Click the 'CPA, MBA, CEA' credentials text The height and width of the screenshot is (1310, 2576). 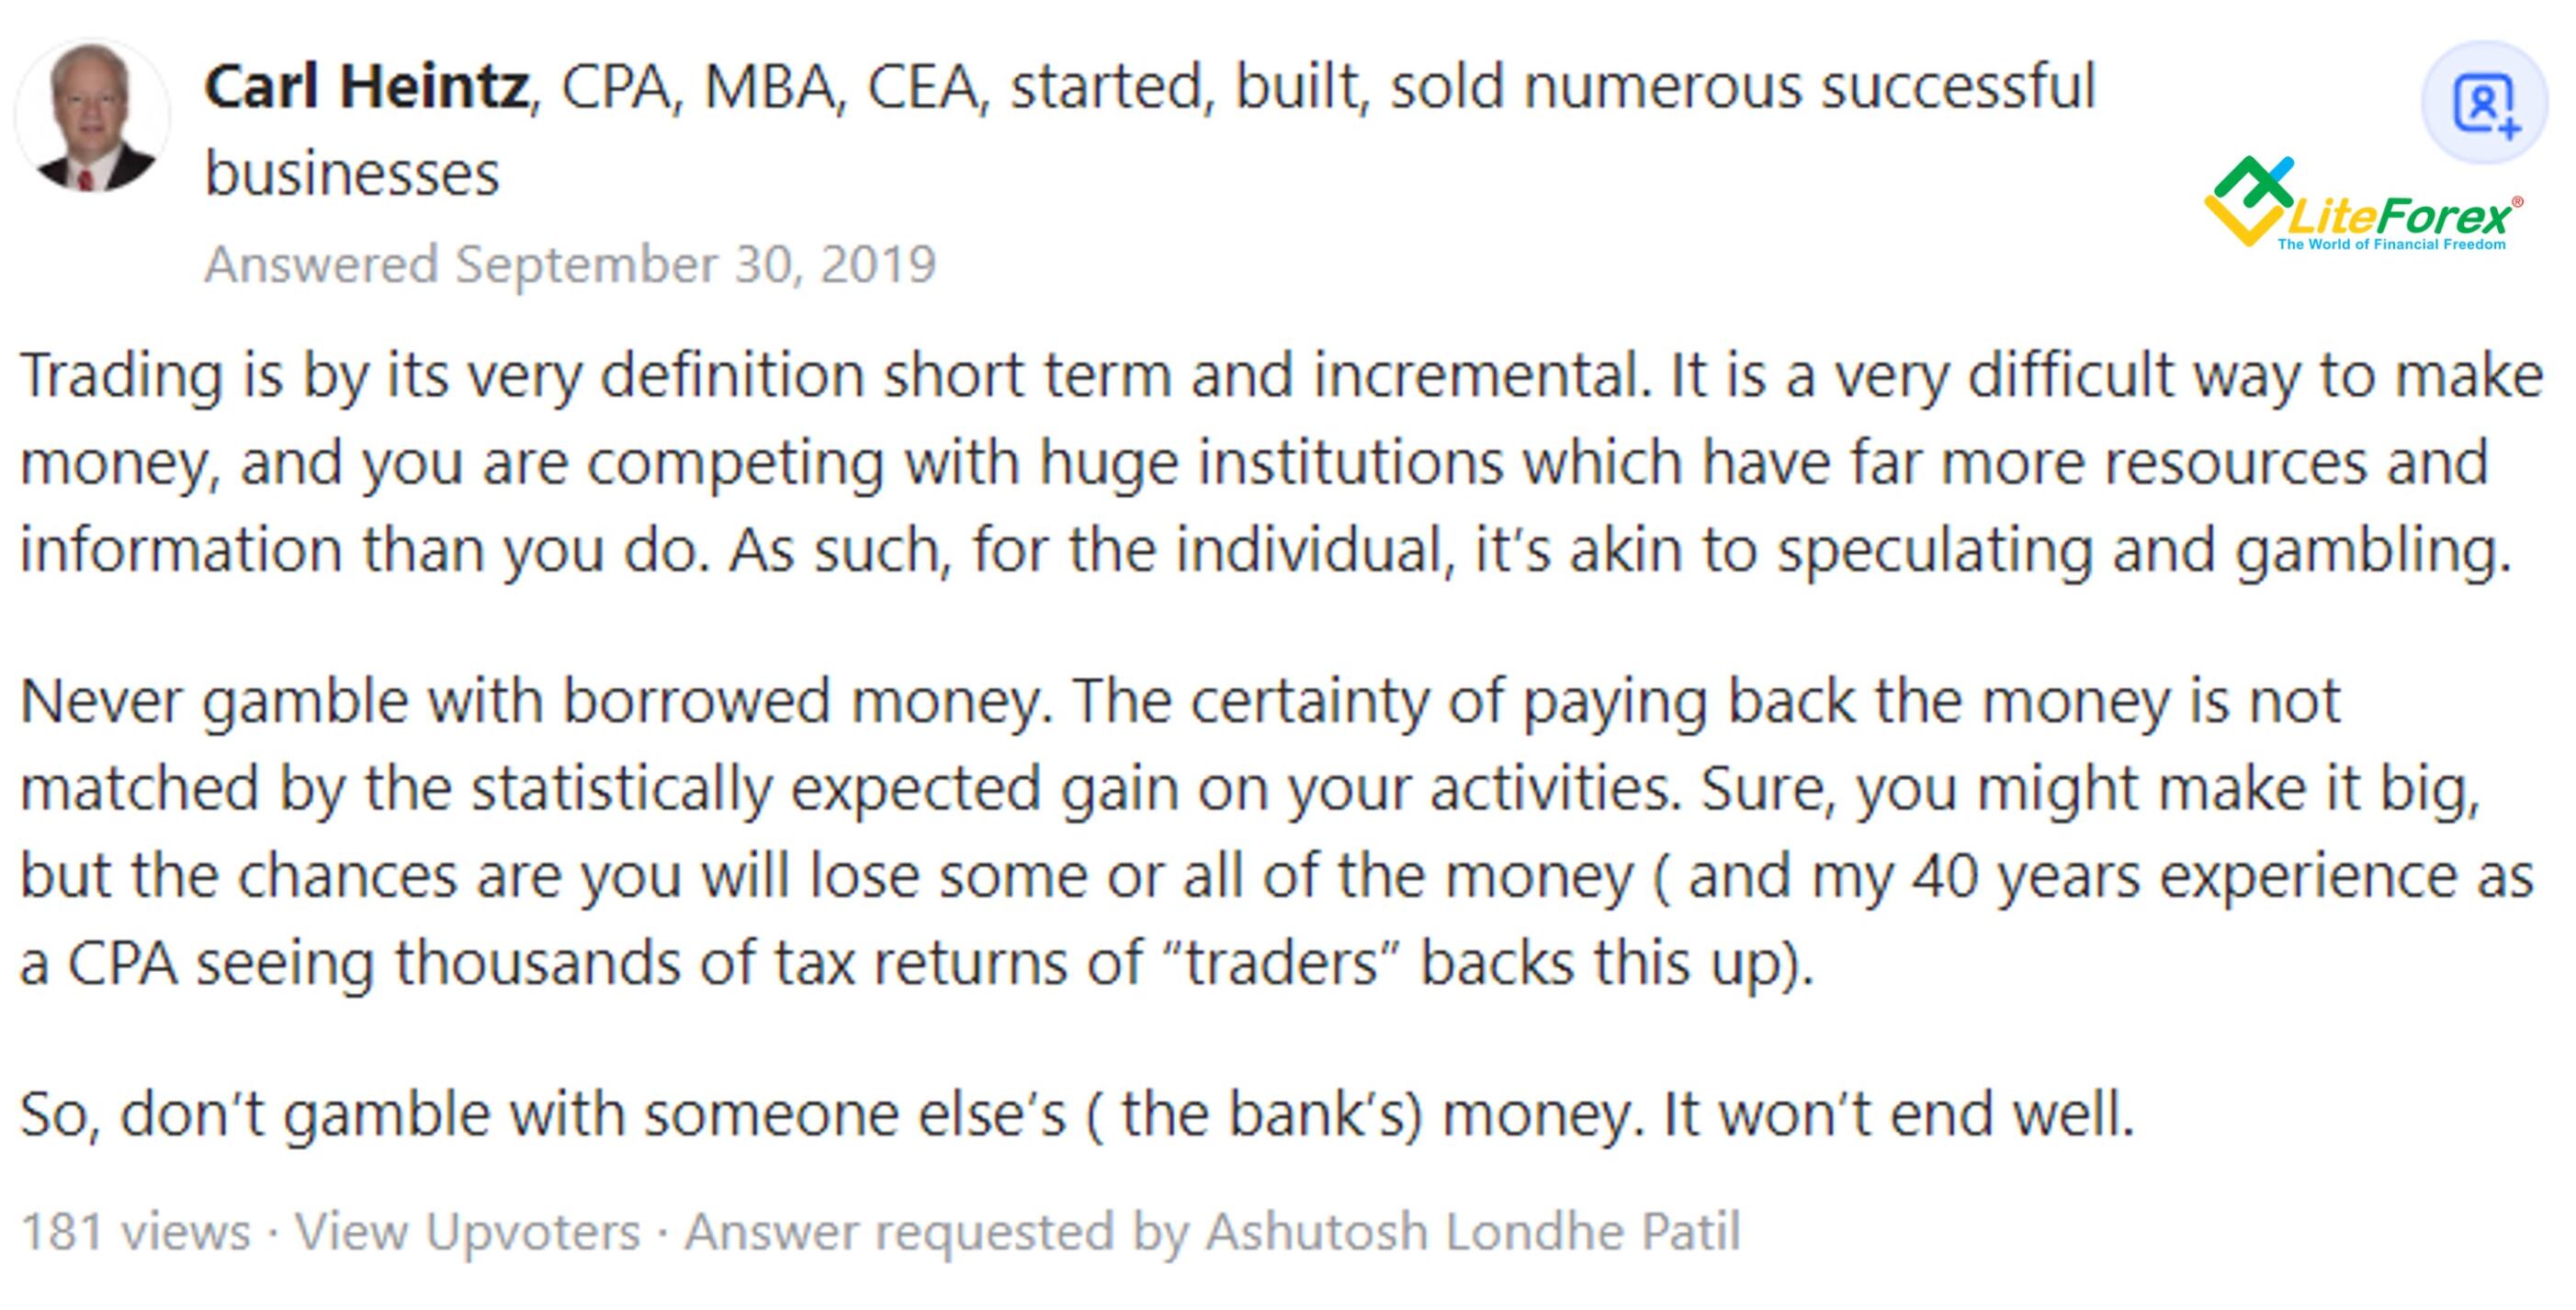pyautogui.click(x=768, y=86)
